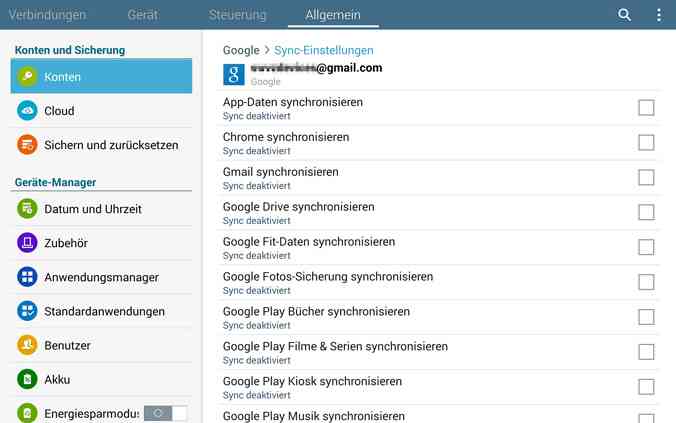Enable Google Play Kiosk synchronisieren checkbox
This screenshot has width=676, height=423.
[646, 387]
